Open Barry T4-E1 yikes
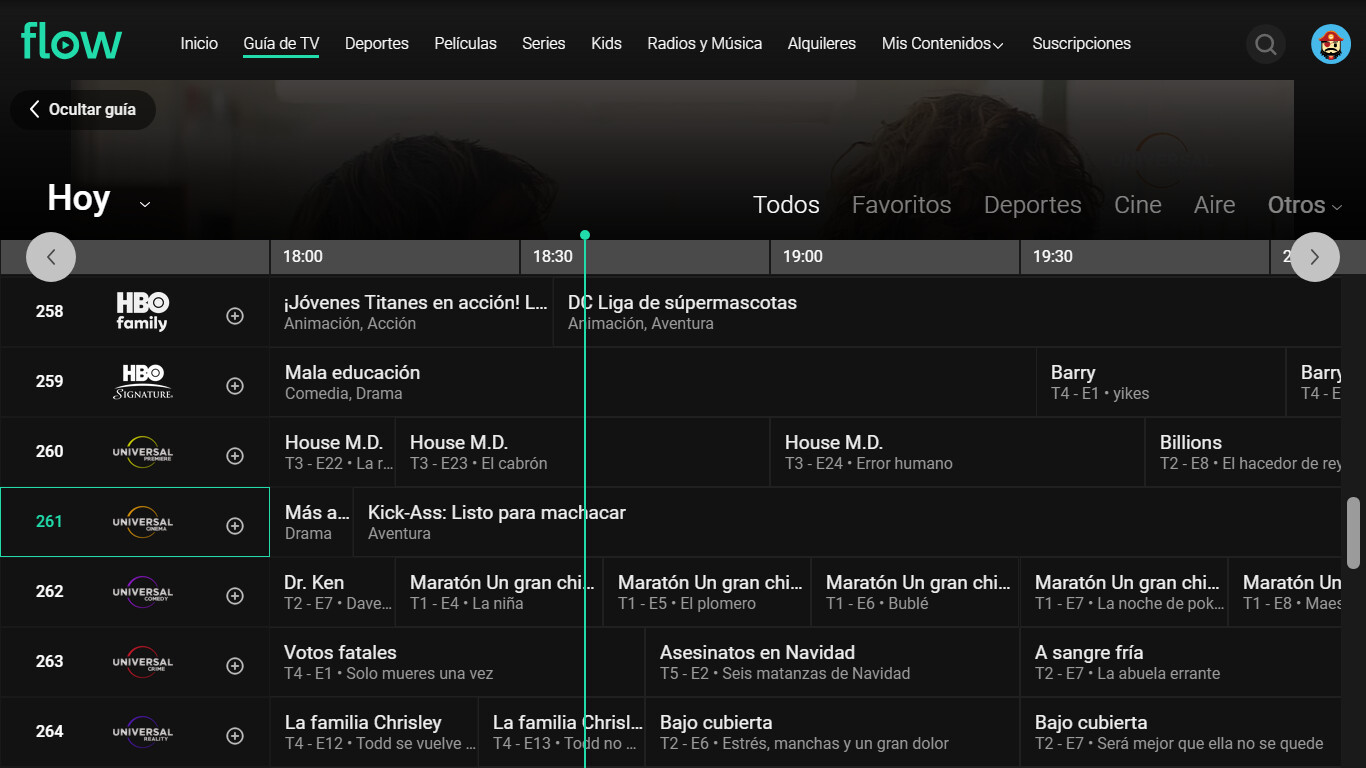 click(1161, 382)
